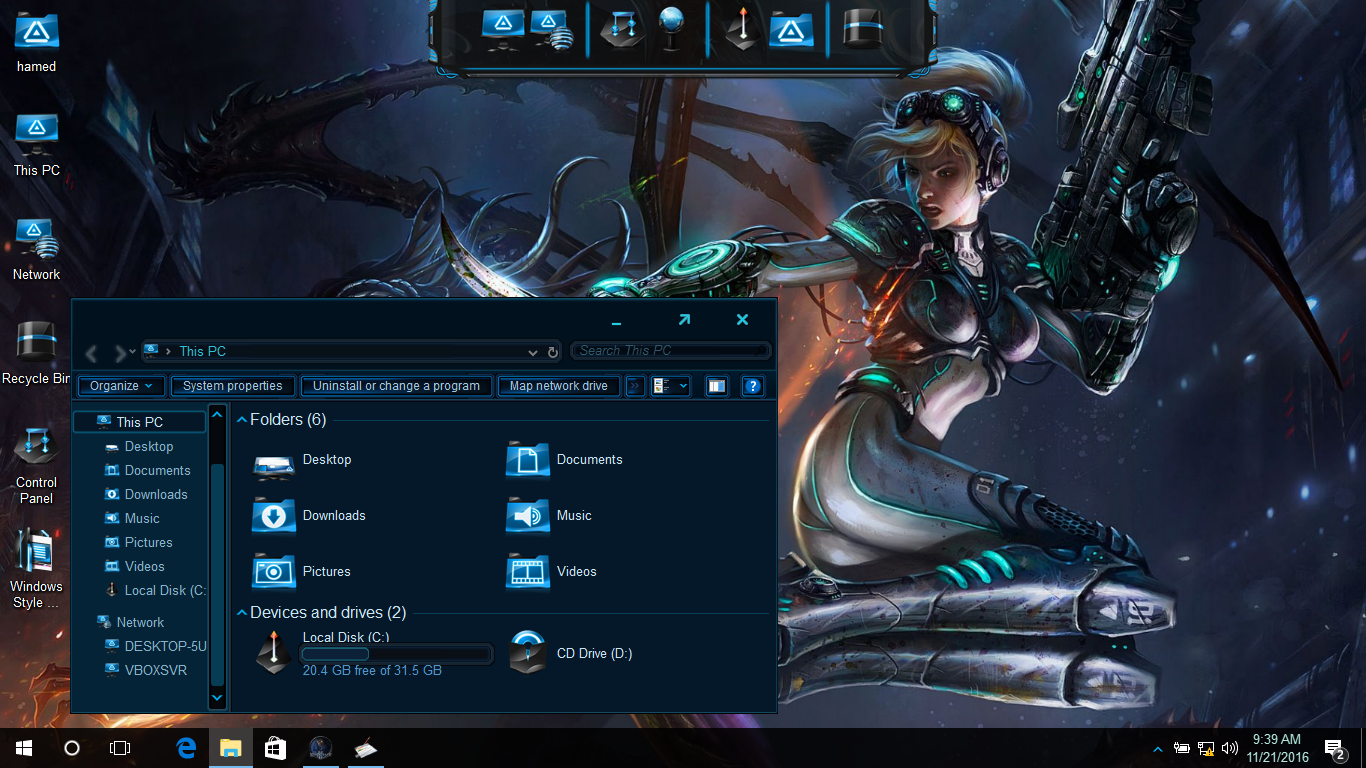Open the Control Panel desktop icon
Screen dimensions: 1366x768
(36, 450)
